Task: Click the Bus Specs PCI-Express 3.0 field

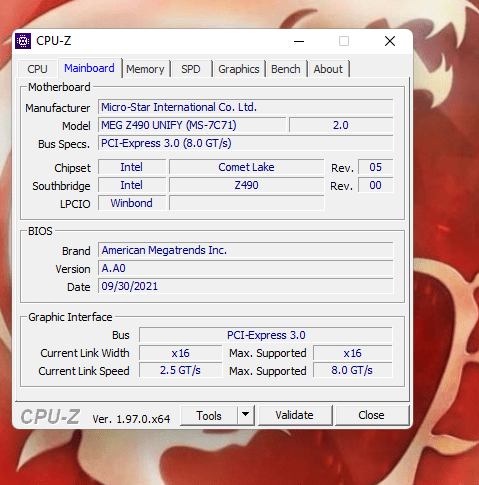Action: pyautogui.click(x=246, y=143)
